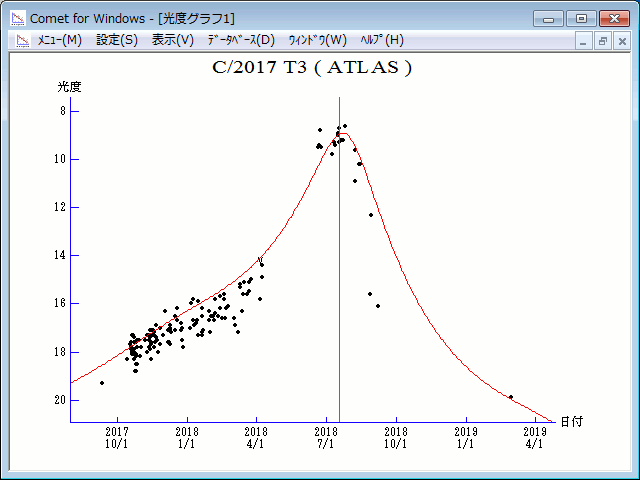
Task: Click the C/2017 T3 (ATLAS) graph title
Action: (x=312, y=68)
